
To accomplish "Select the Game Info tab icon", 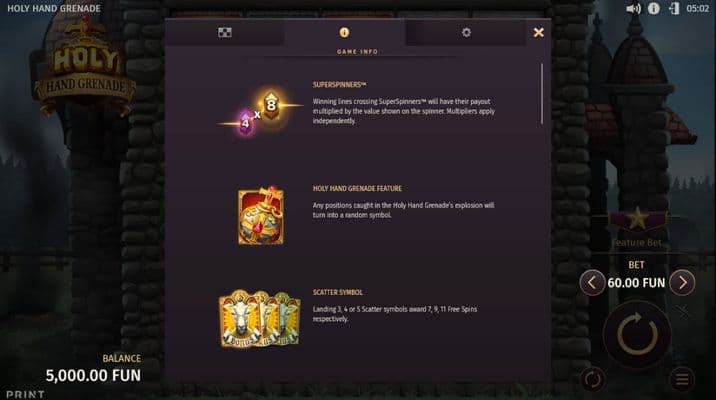I will 344,32.
